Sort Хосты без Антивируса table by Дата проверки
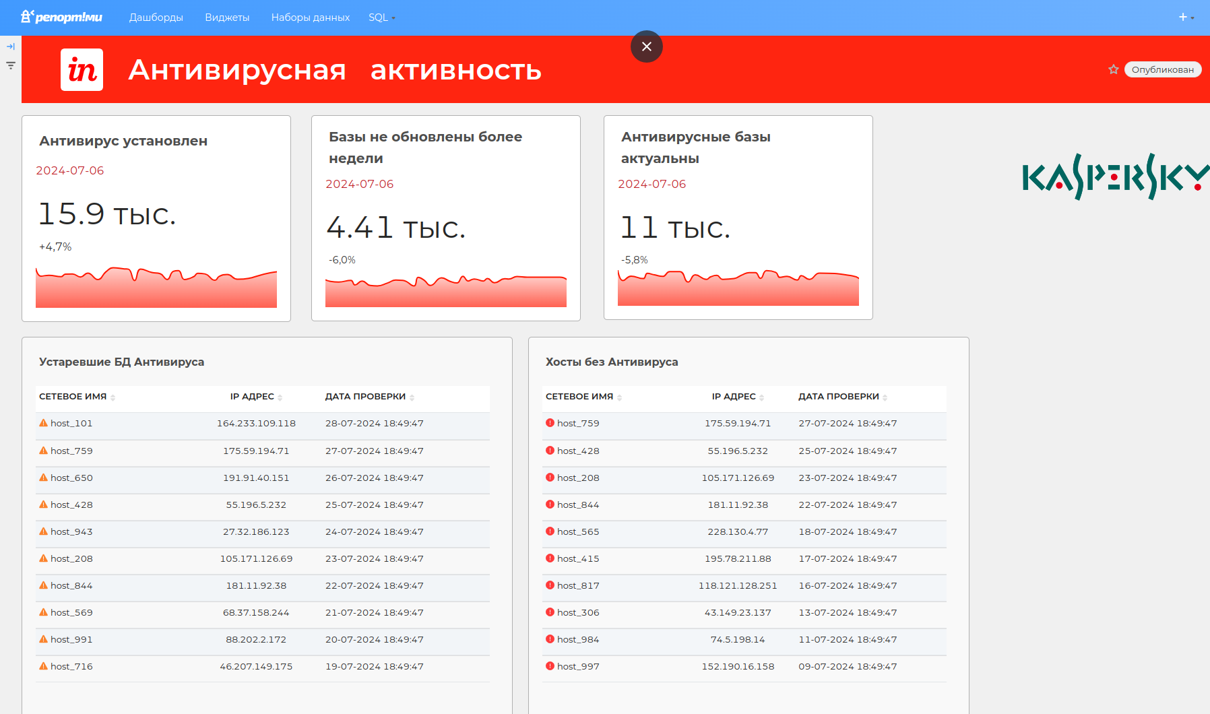 click(x=843, y=397)
